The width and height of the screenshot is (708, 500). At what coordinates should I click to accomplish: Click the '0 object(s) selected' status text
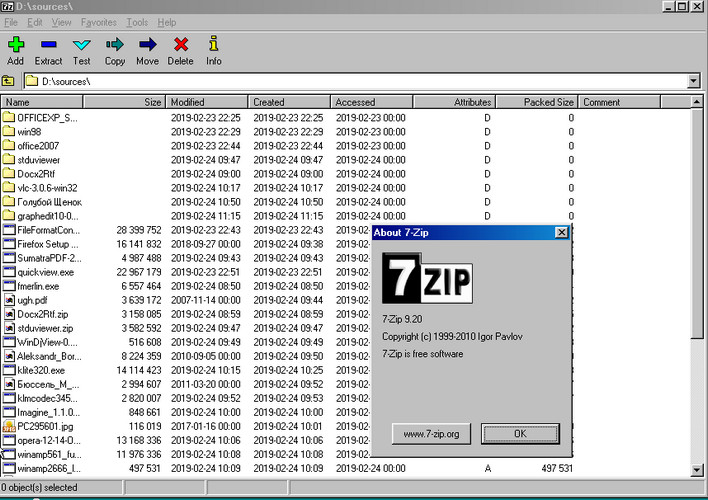39,487
